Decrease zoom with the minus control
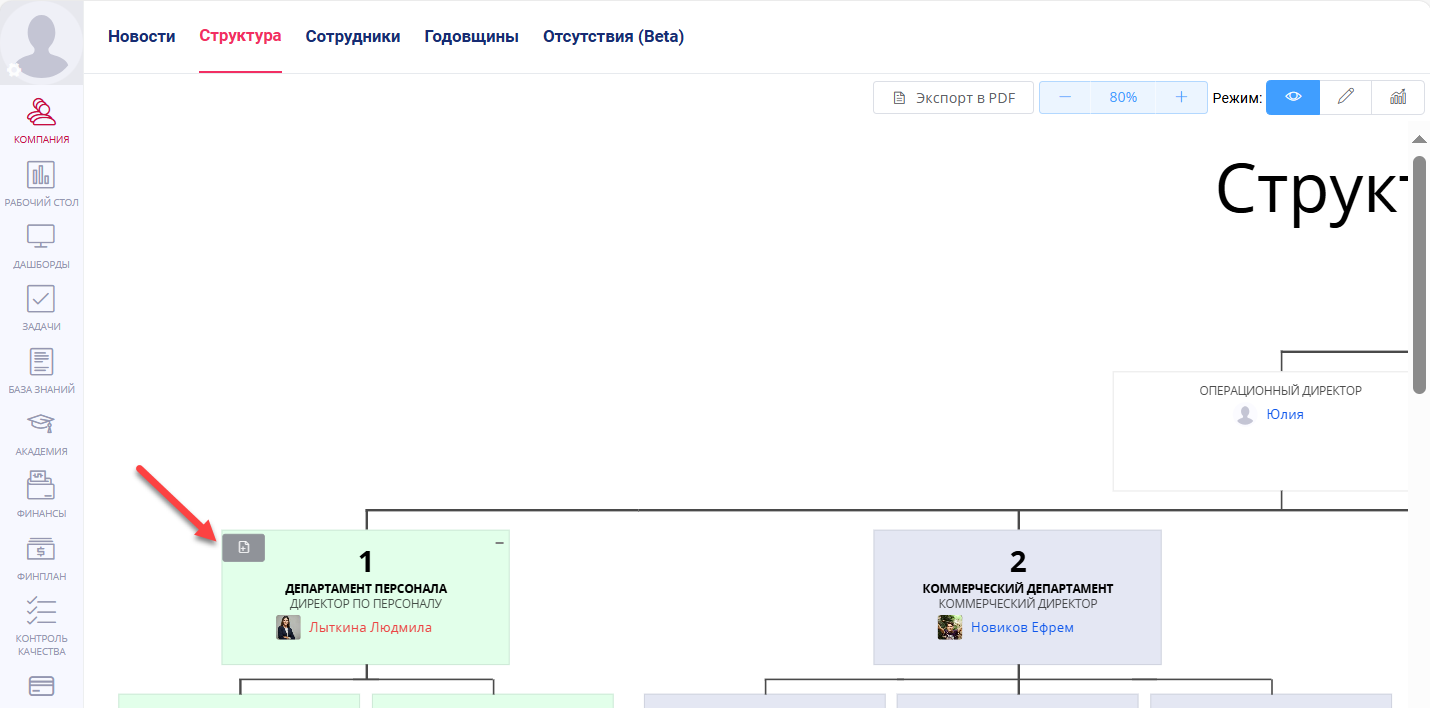The width and height of the screenshot is (1430, 708). 1065,97
